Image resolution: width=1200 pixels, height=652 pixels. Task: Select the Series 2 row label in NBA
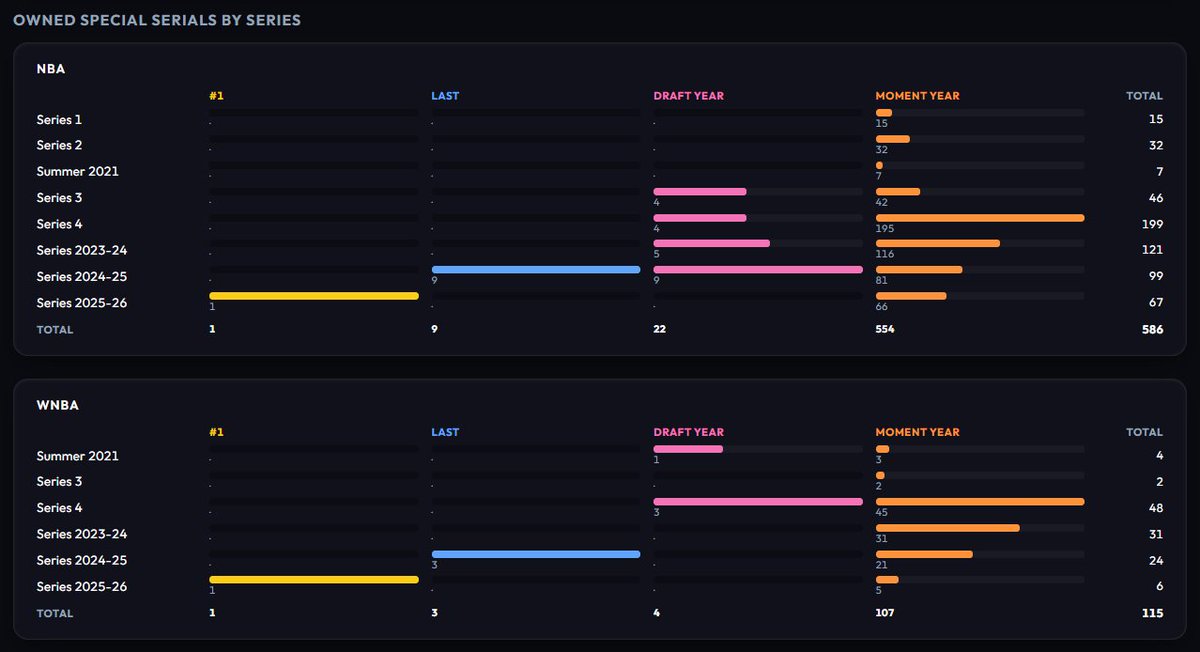coord(60,146)
